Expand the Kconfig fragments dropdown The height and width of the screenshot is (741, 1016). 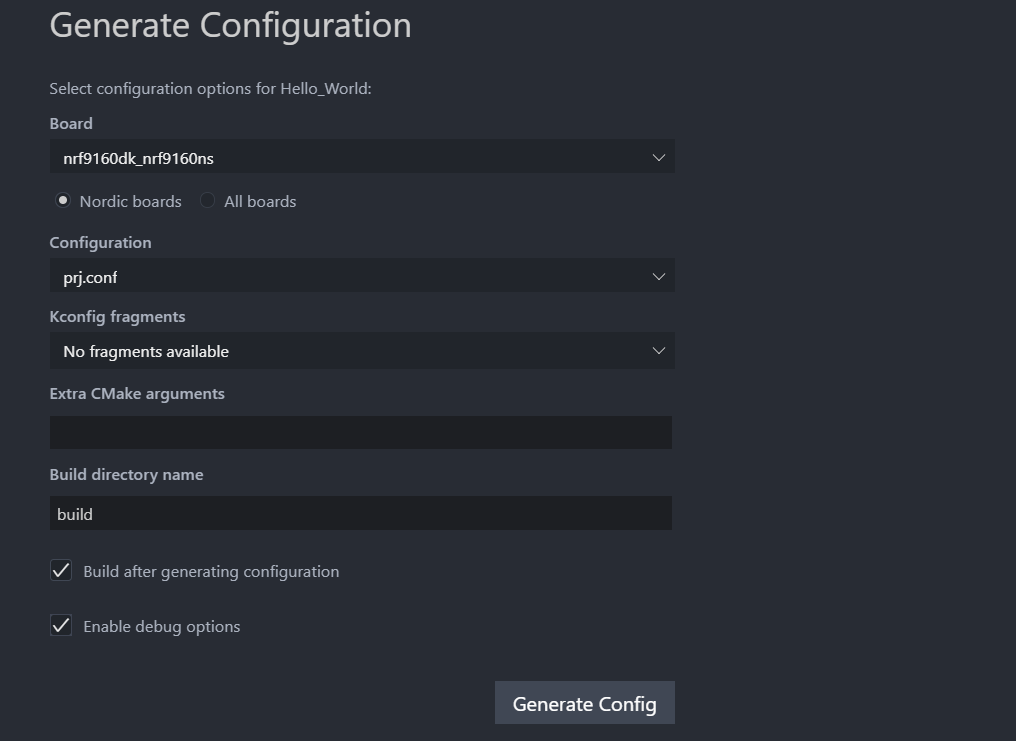coord(340,351)
